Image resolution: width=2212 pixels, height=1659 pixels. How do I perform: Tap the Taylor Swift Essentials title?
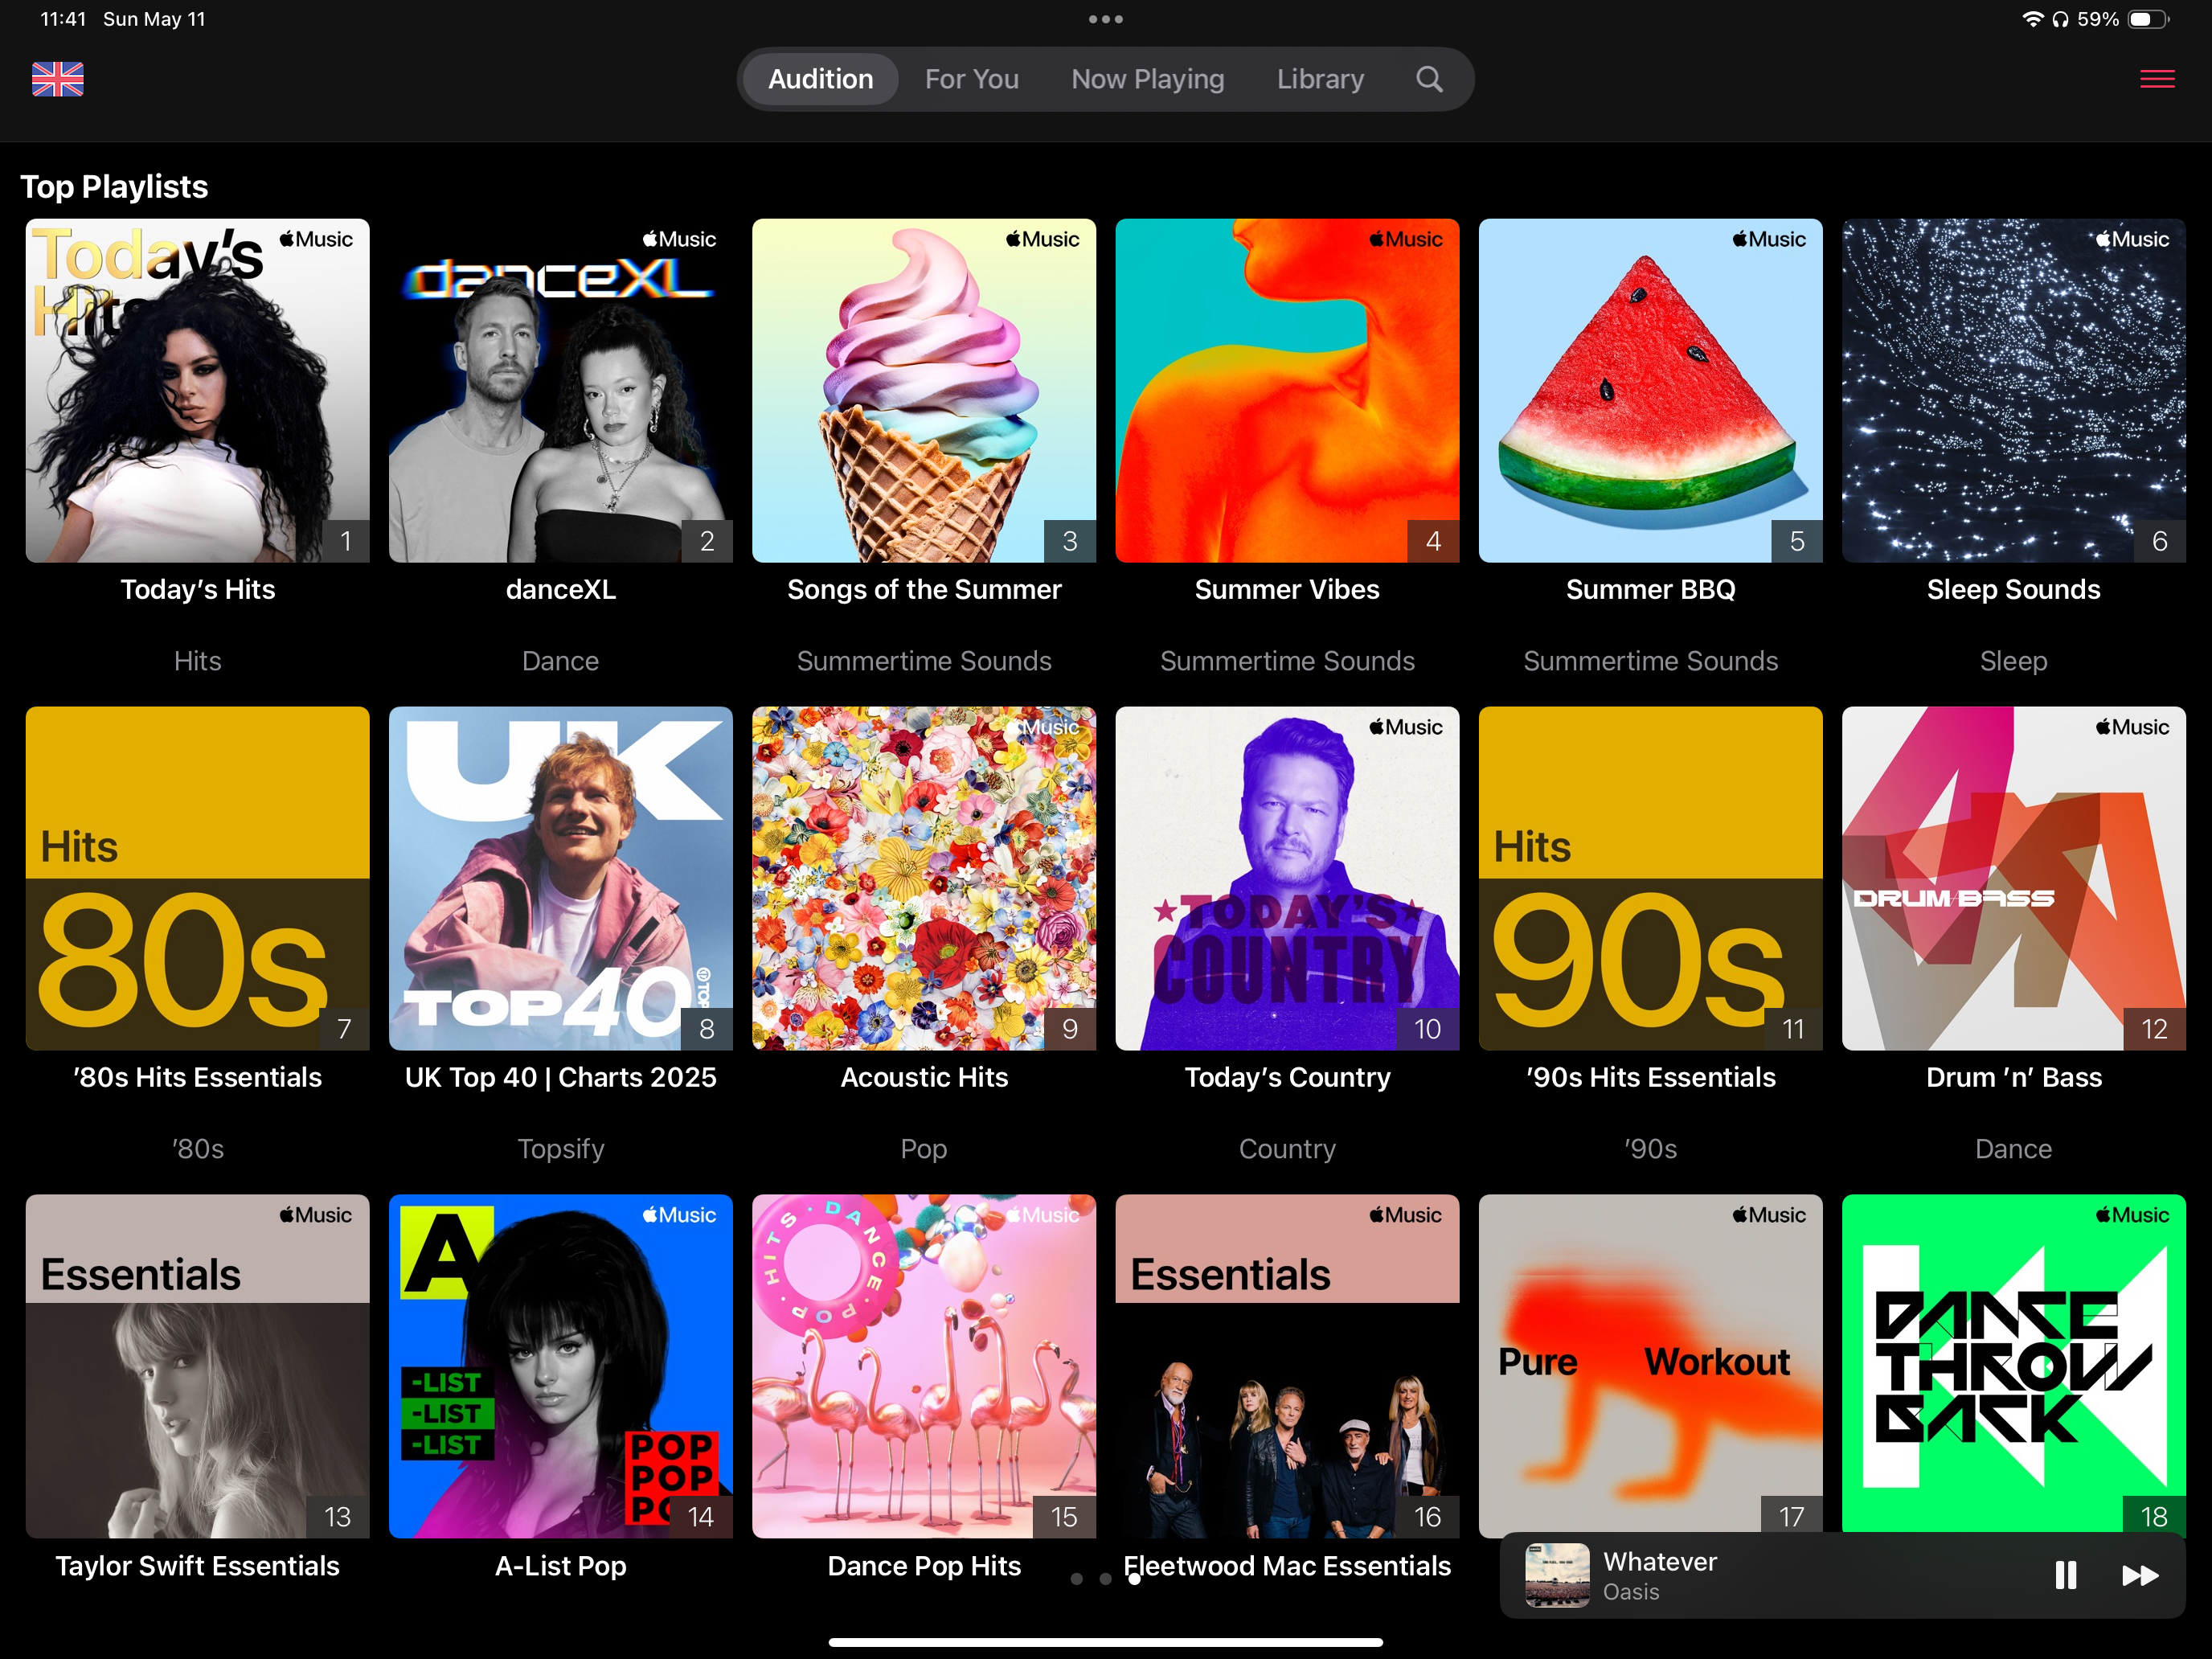[197, 1566]
